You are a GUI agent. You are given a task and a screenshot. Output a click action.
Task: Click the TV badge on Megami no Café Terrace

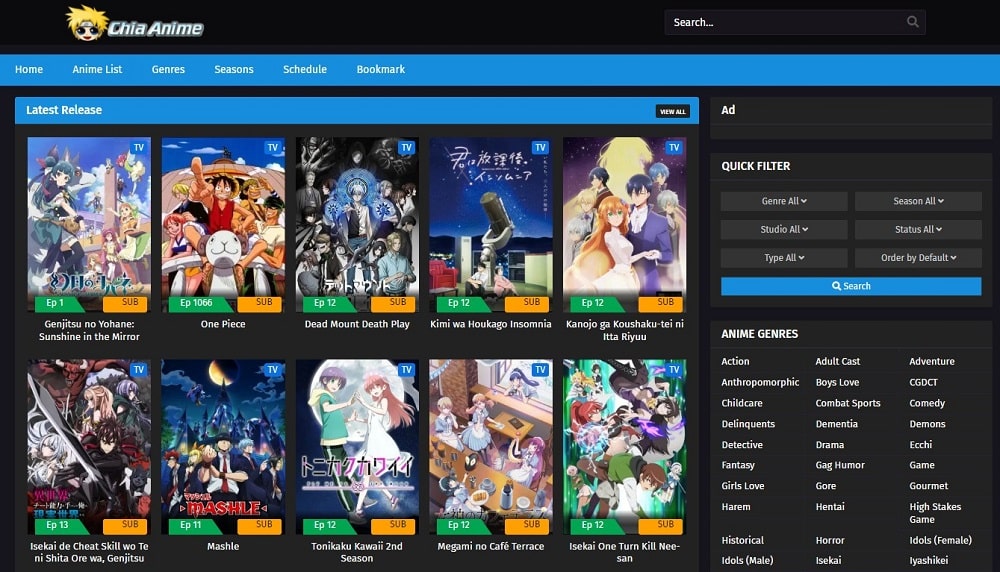[x=541, y=369]
